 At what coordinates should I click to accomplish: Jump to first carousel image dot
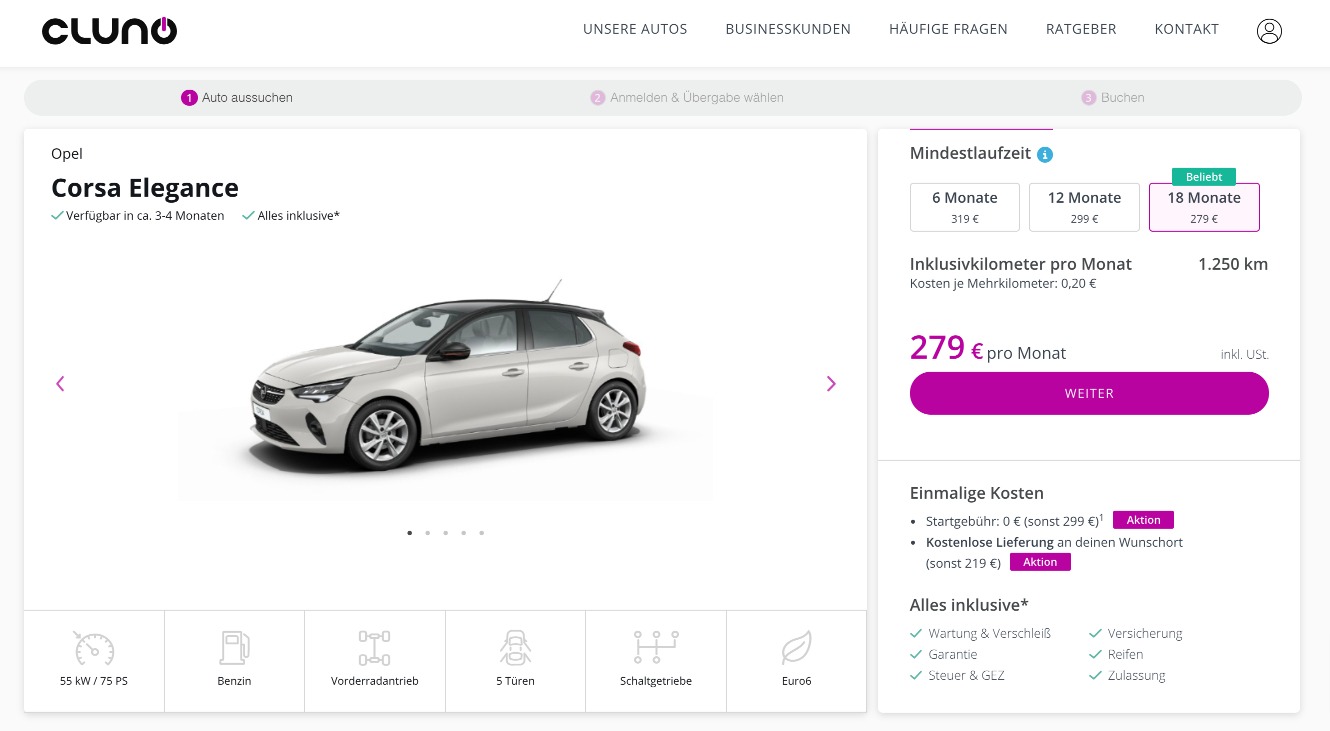(x=410, y=533)
